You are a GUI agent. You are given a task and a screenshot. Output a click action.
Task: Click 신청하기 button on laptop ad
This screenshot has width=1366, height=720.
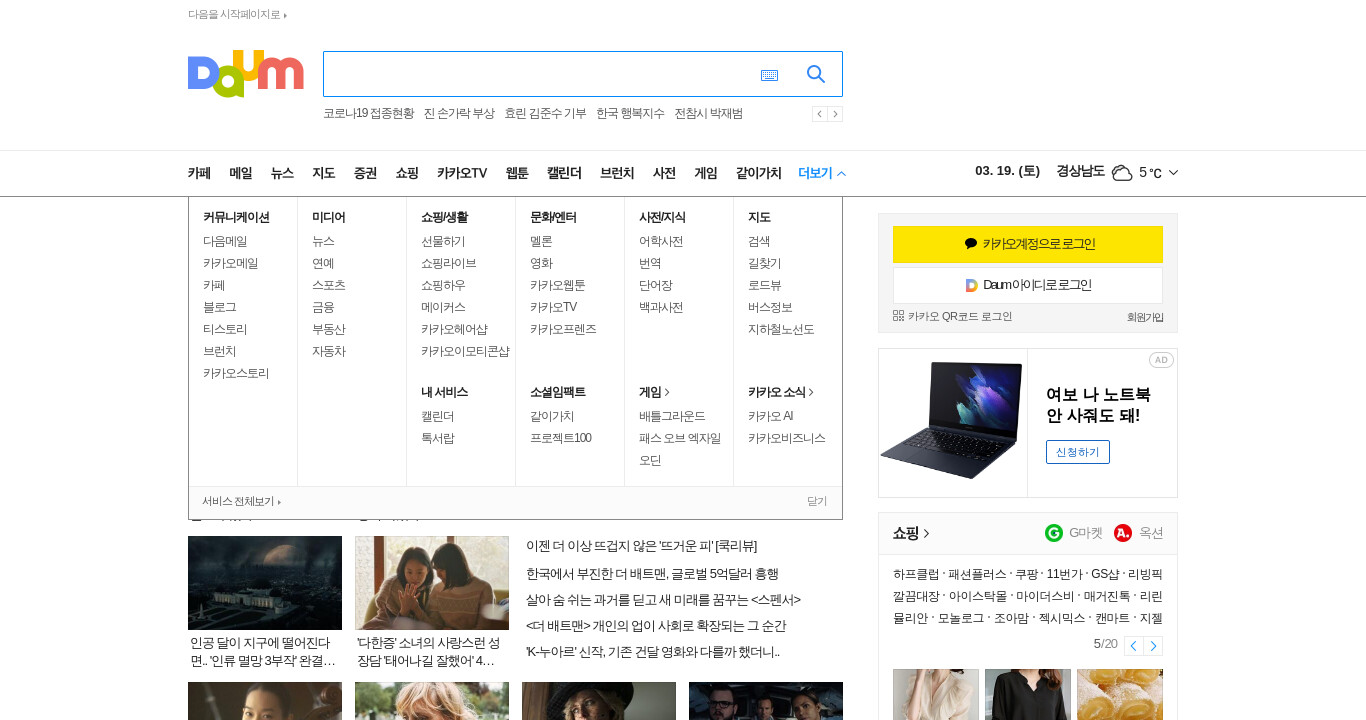1078,452
